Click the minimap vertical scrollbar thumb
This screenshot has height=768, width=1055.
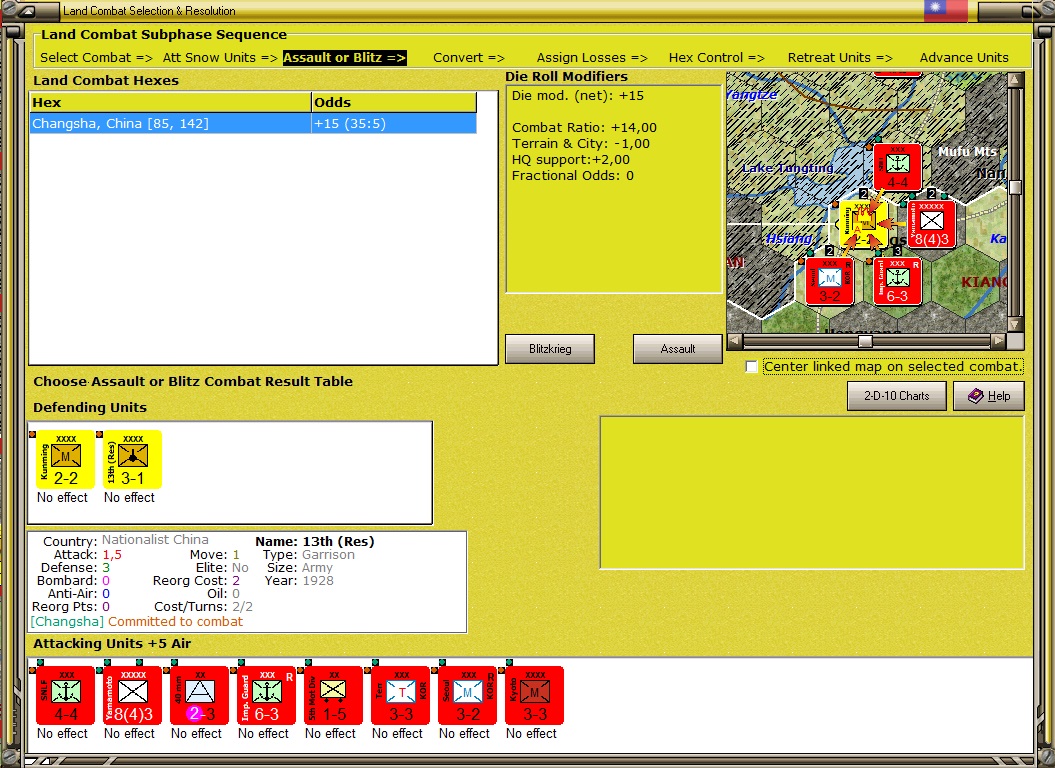pyautogui.click(x=1015, y=187)
